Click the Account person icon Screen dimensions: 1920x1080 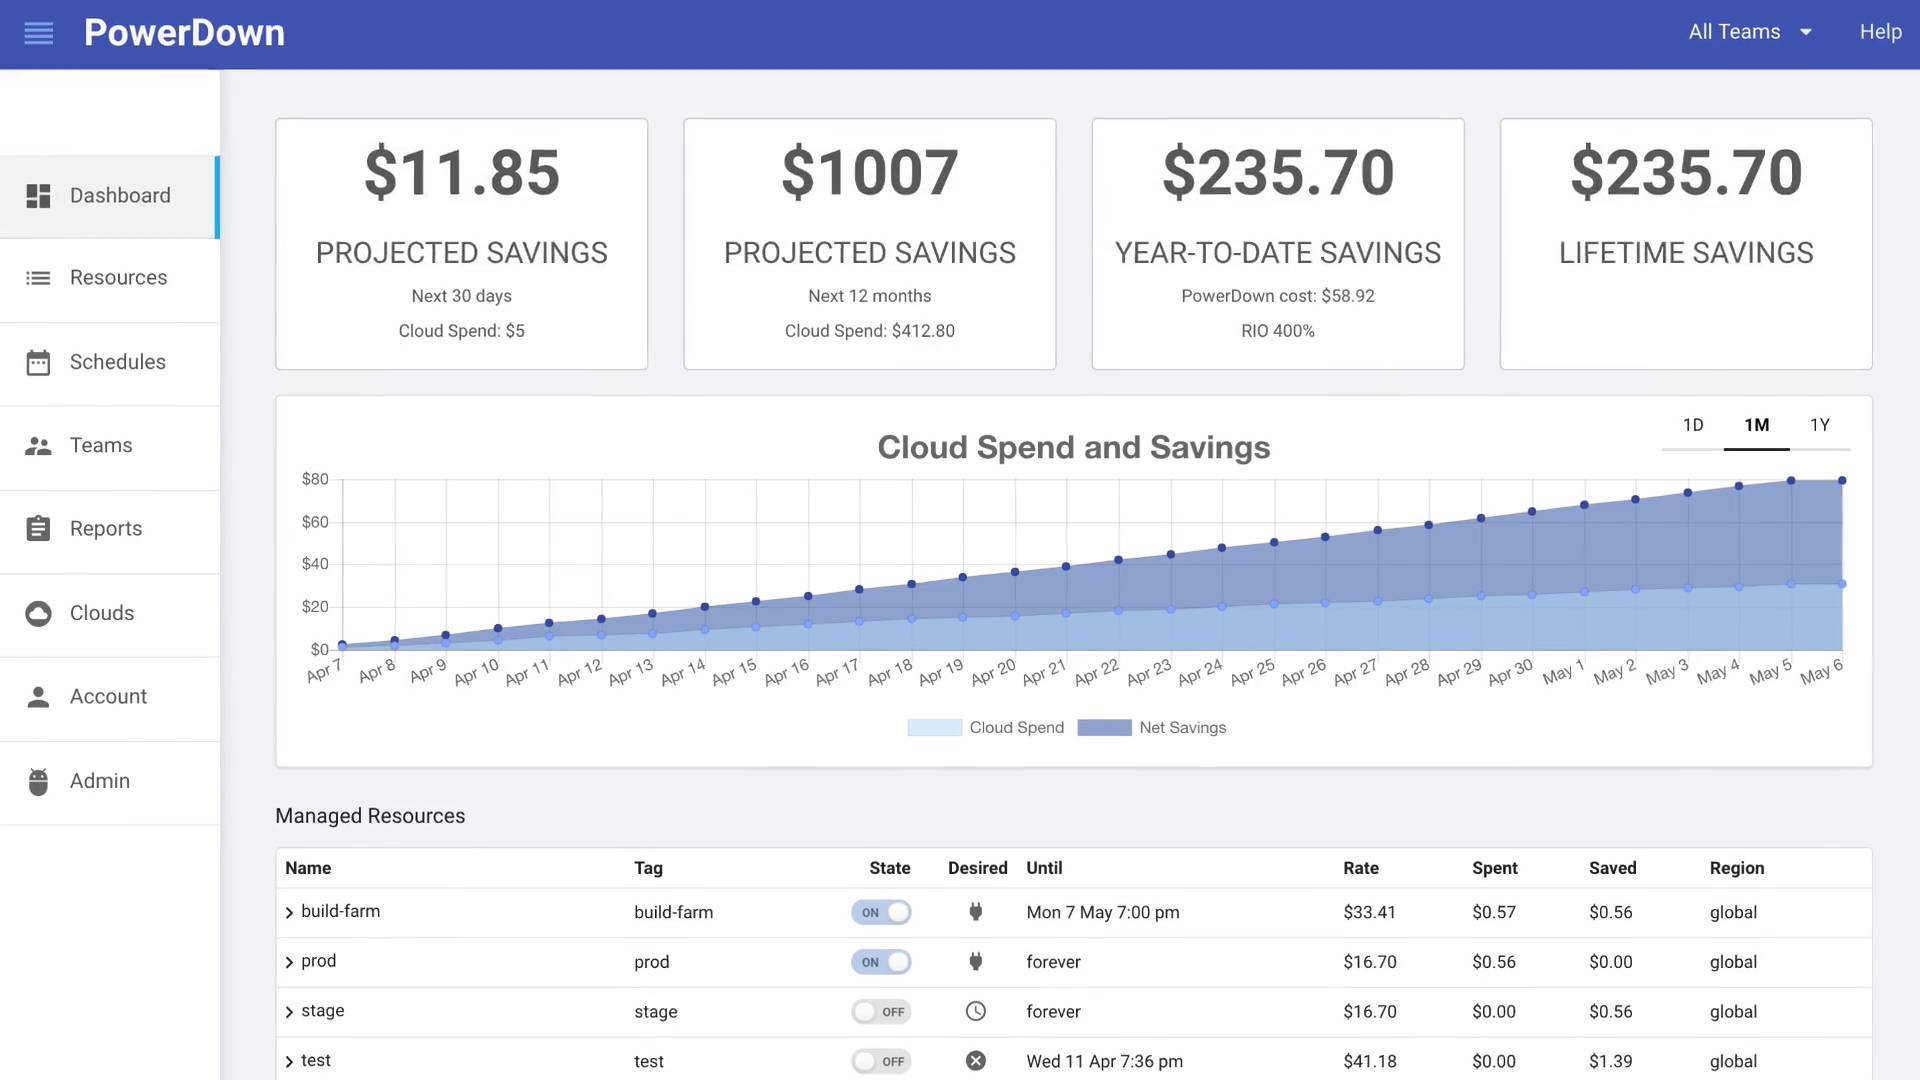click(x=38, y=697)
